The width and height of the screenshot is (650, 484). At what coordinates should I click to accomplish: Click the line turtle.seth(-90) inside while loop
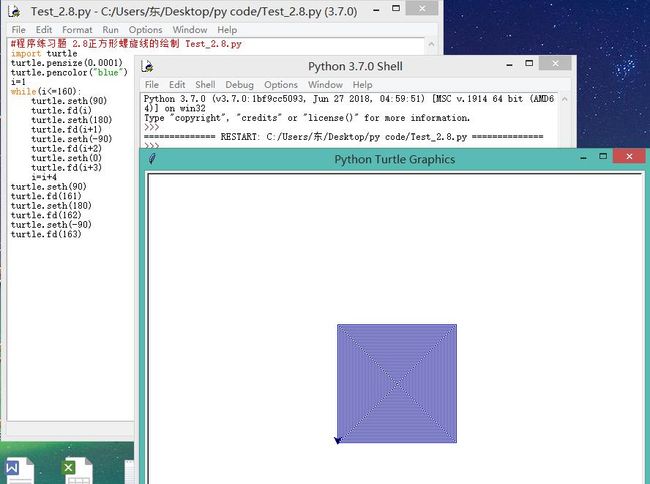[x=72, y=139]
